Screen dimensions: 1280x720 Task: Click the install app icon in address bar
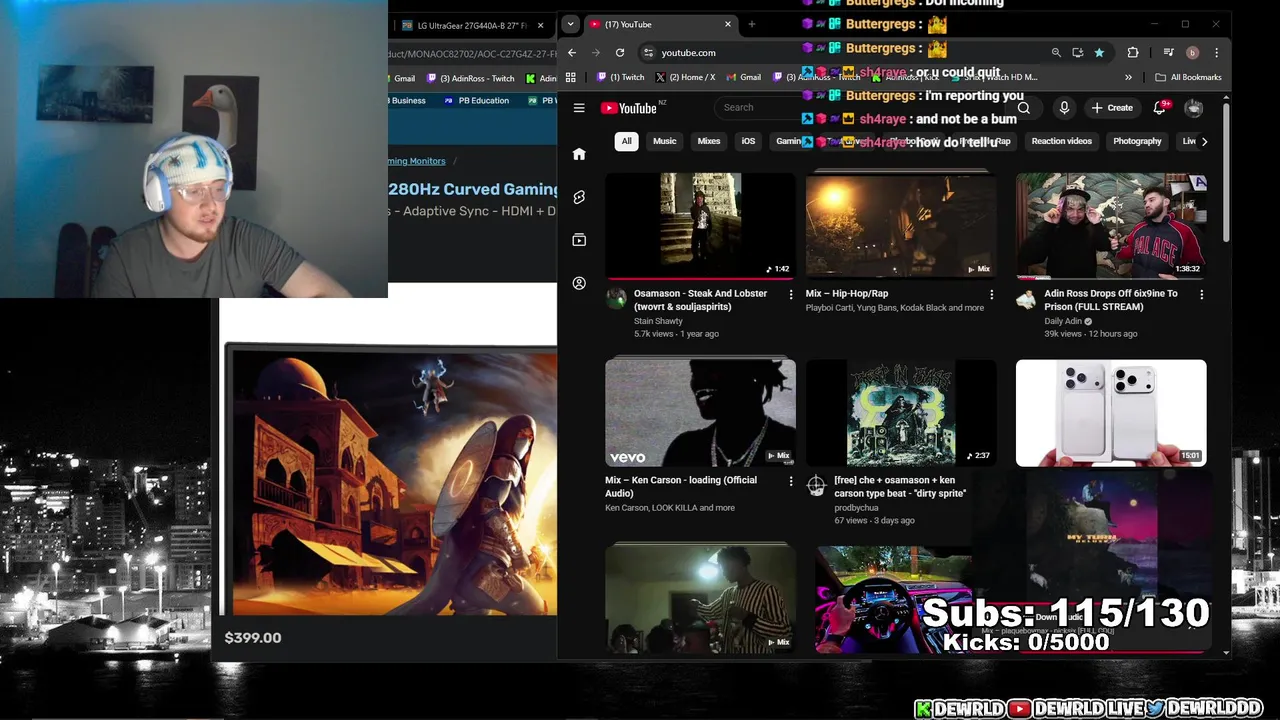tap(1077, 52)
